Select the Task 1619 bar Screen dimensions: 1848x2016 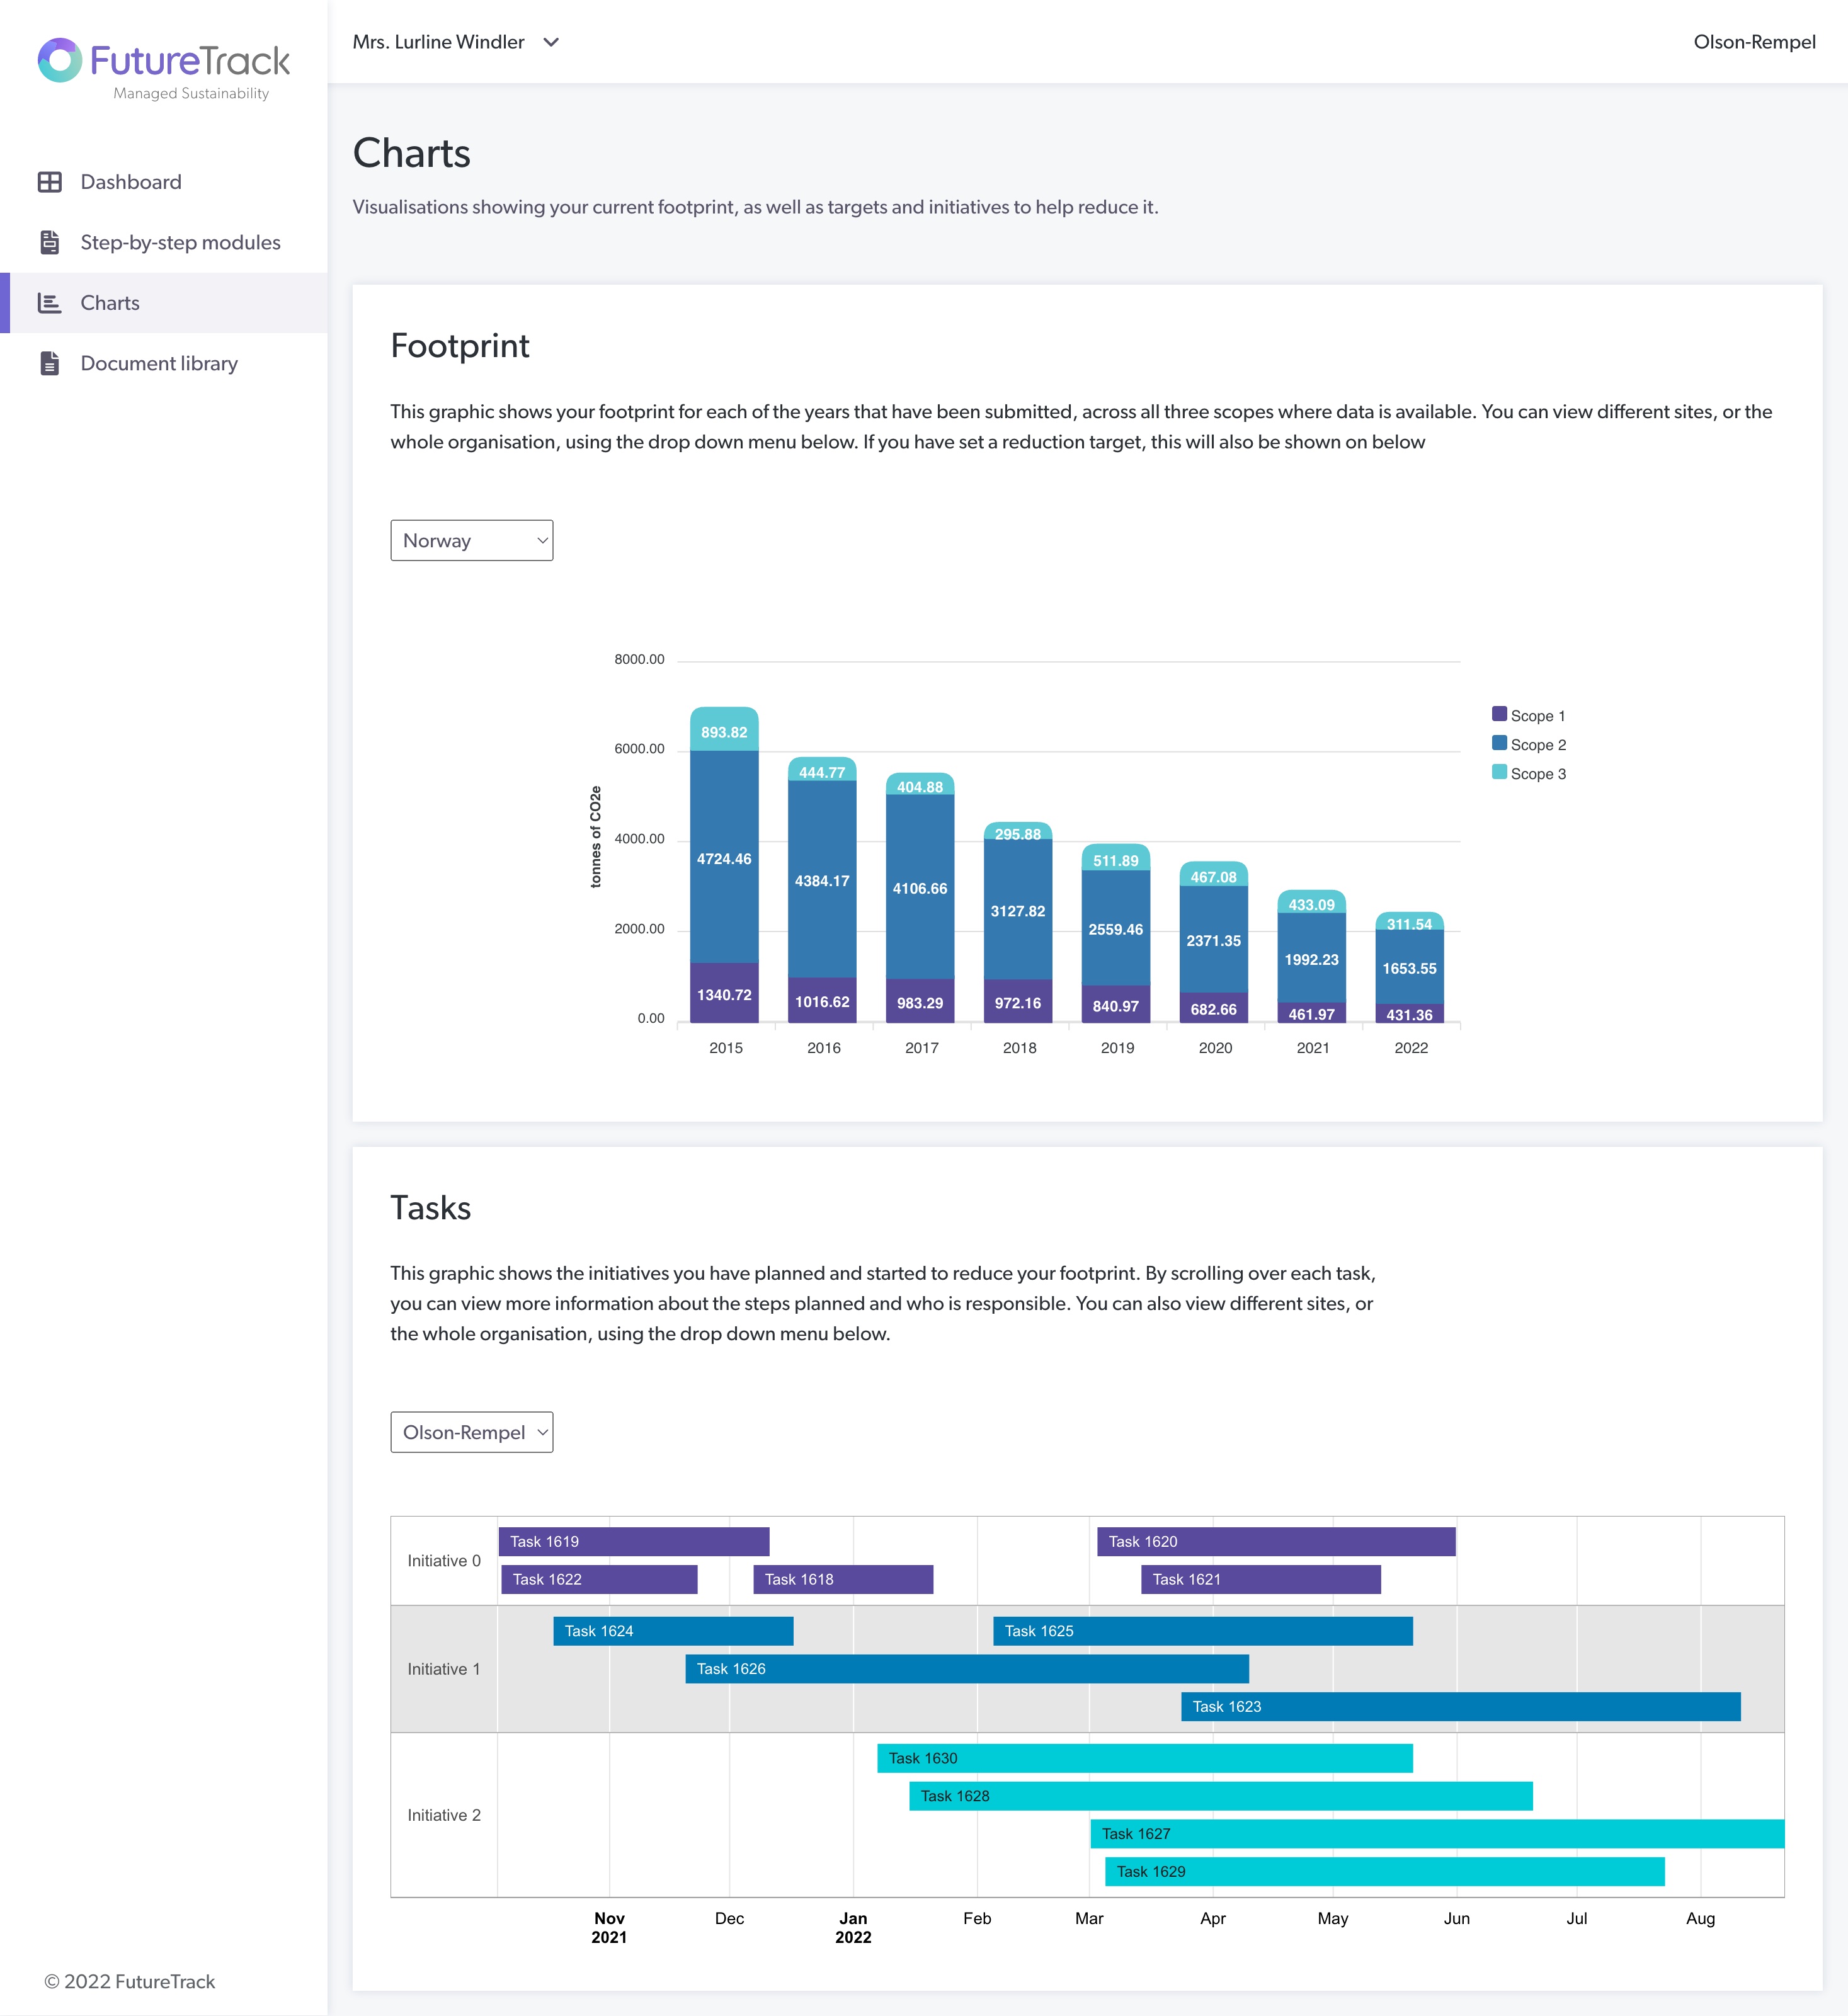634,1541
